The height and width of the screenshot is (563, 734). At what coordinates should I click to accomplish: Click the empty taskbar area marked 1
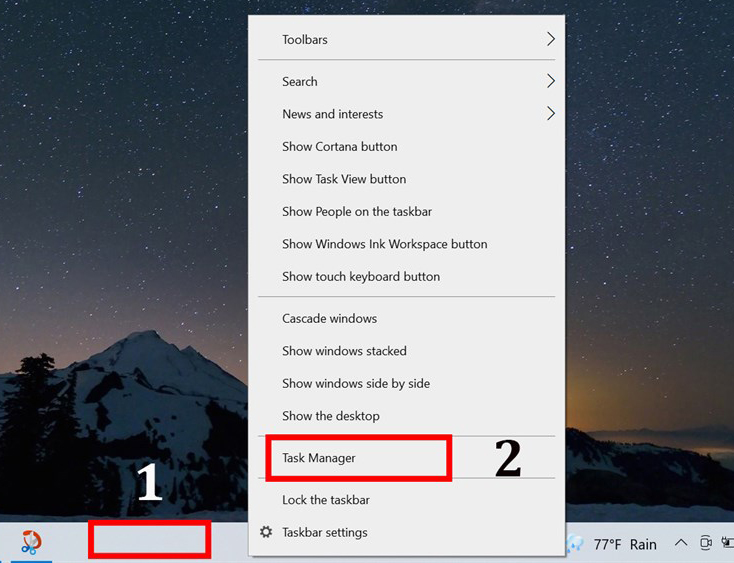[x=149, y=540]
